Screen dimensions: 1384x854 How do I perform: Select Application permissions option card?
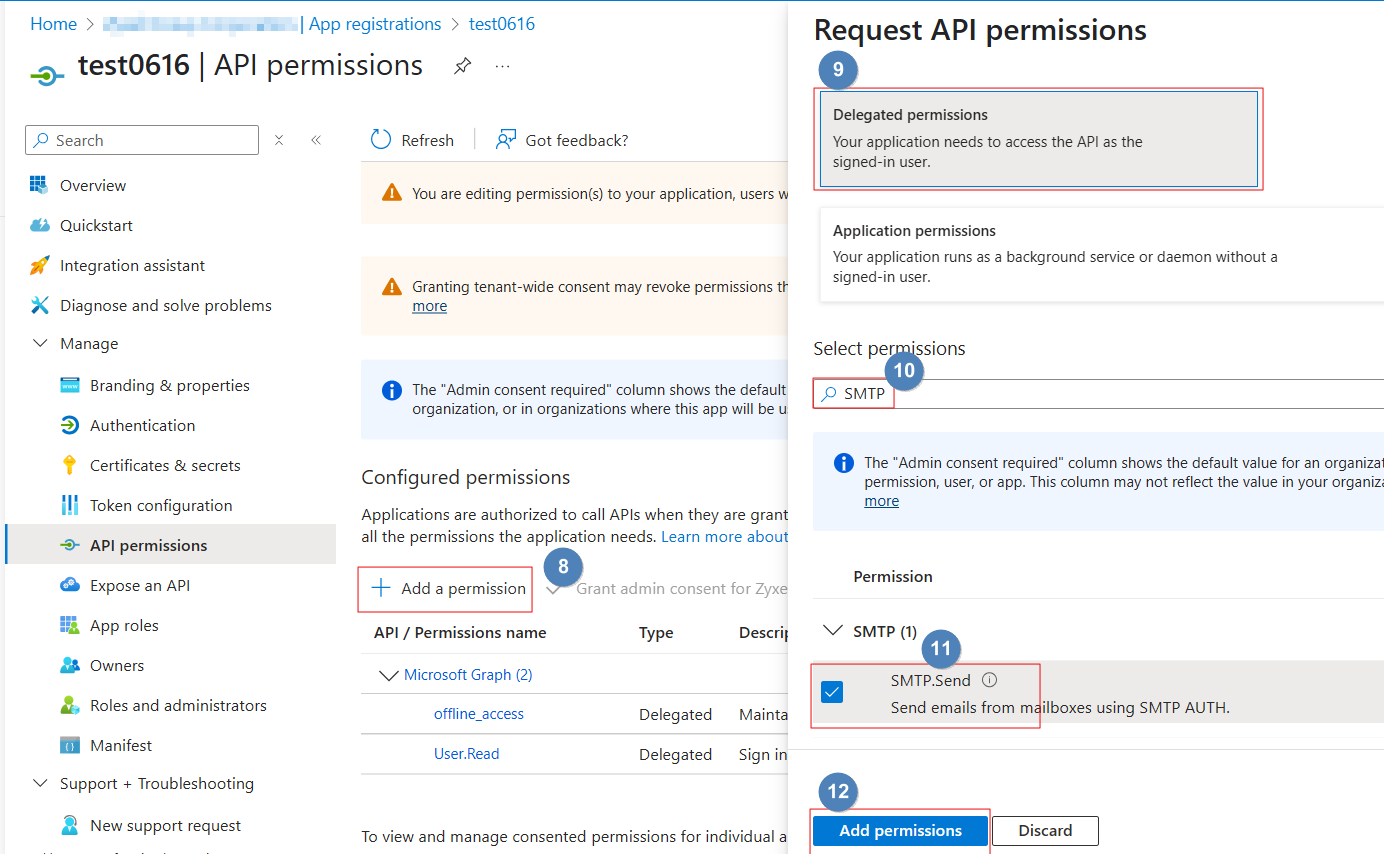(1100, 255)
